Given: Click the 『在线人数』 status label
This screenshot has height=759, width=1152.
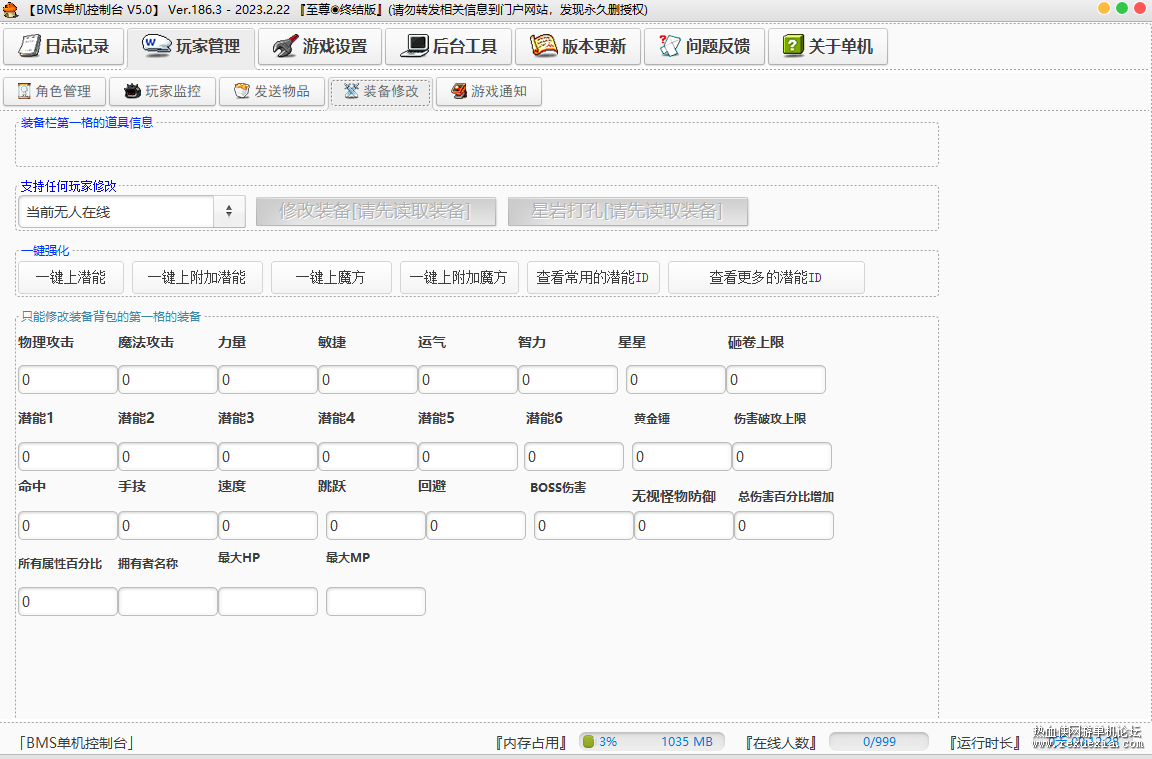Looking at the screenshot, I should coord(781,742).
